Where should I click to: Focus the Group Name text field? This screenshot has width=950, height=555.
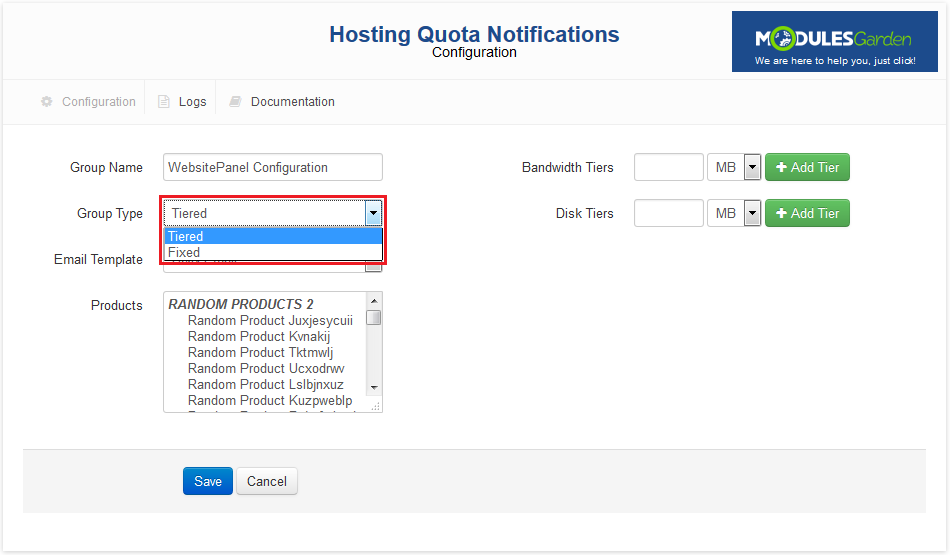coord(272,167)
